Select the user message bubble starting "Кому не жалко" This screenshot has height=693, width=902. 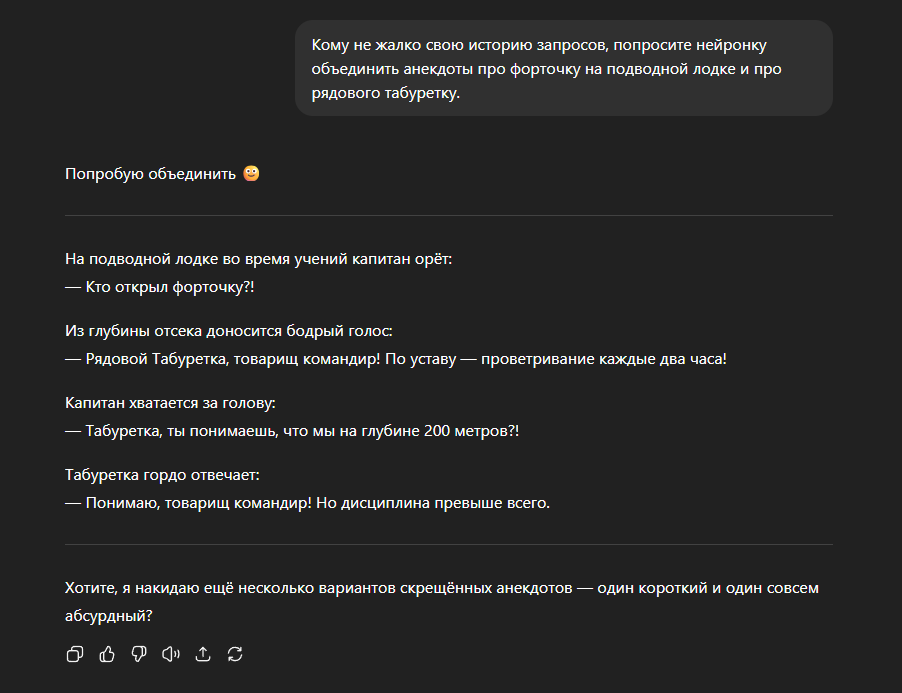(564, 68)
